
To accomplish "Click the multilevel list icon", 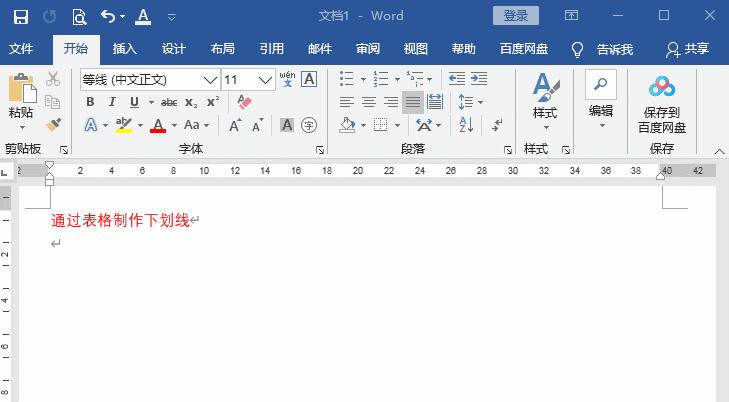I will click(x=415, y=79).
